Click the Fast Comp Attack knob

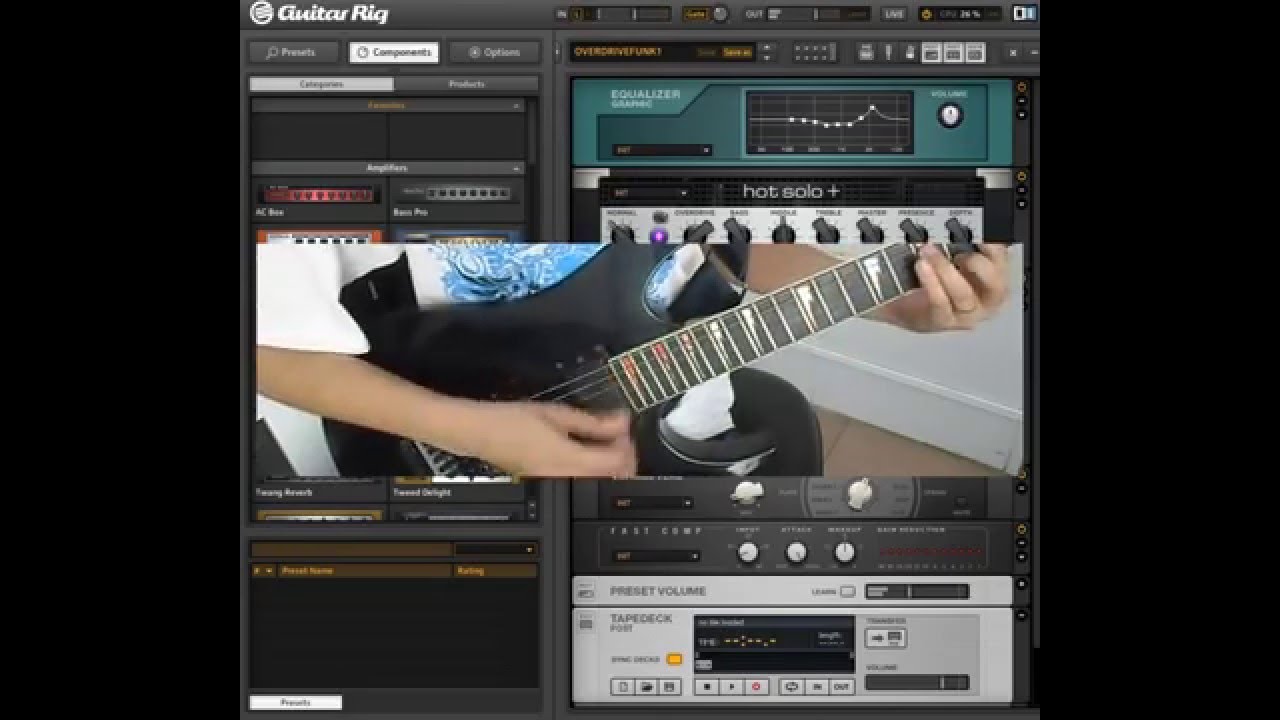[796, 552]
